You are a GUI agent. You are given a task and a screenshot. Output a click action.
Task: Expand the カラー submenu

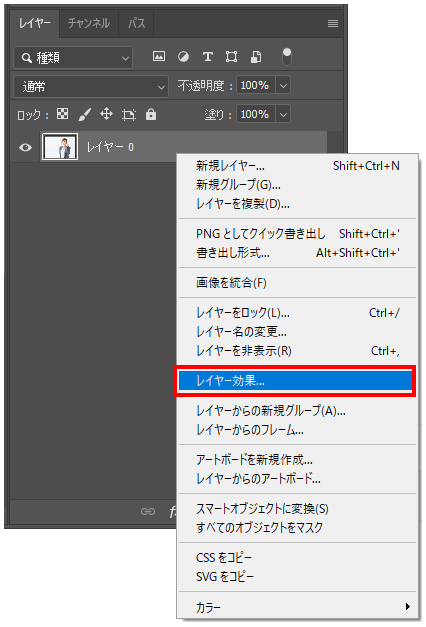click(x=297, y=607)
